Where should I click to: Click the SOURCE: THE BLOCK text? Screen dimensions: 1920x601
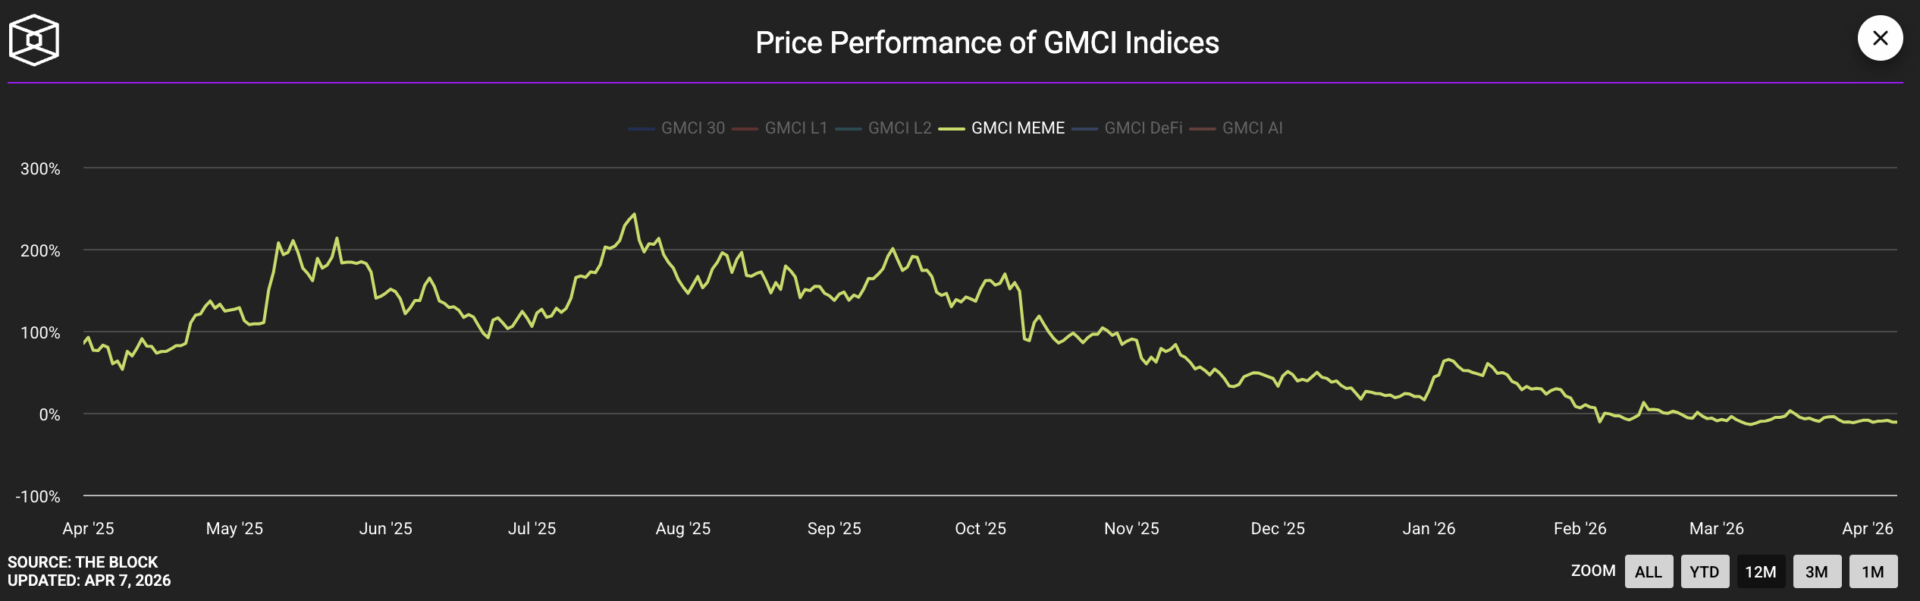[x=83, y=562]
